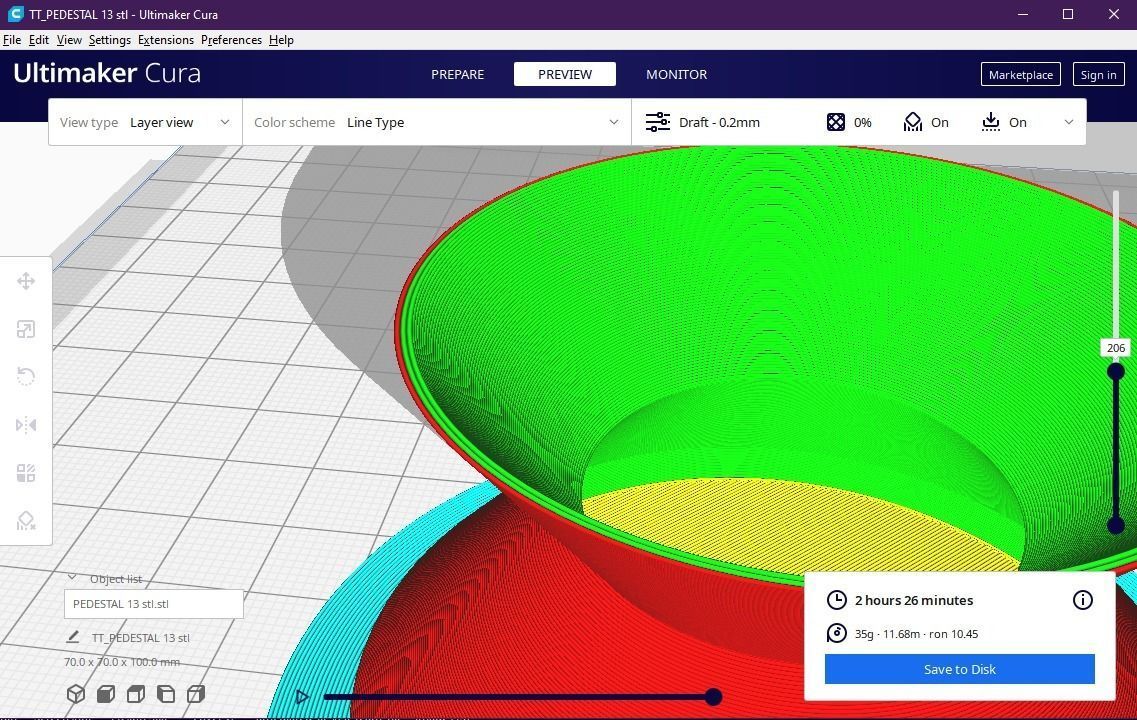
Task: Open Per Model Settings tool
Action: click(x=26, y=473)
